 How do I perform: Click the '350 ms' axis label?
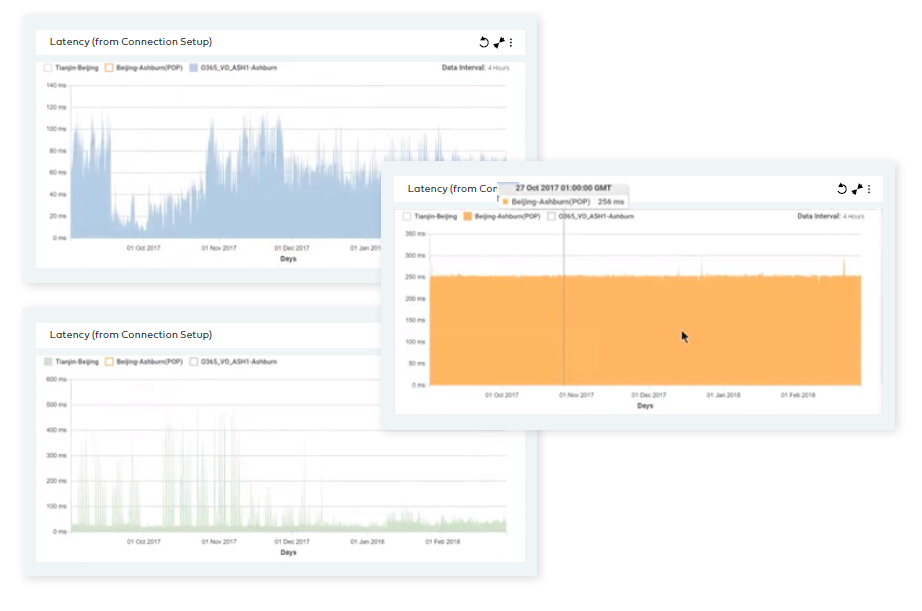point(415,234)
